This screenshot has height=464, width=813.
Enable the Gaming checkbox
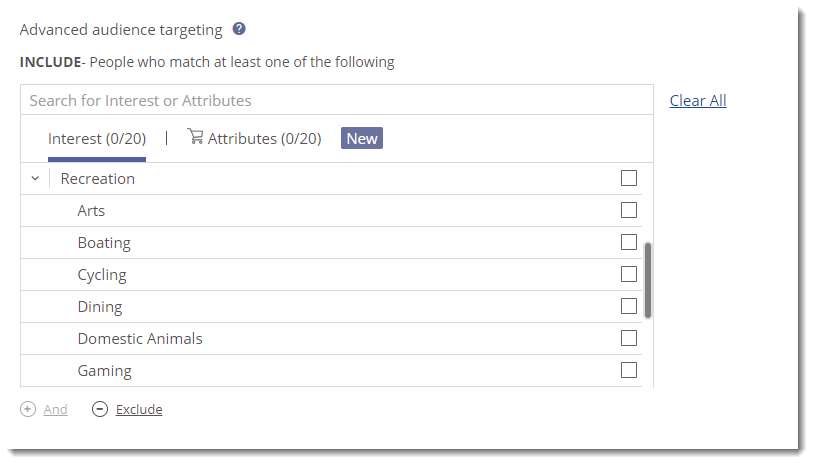click(629, 370)
